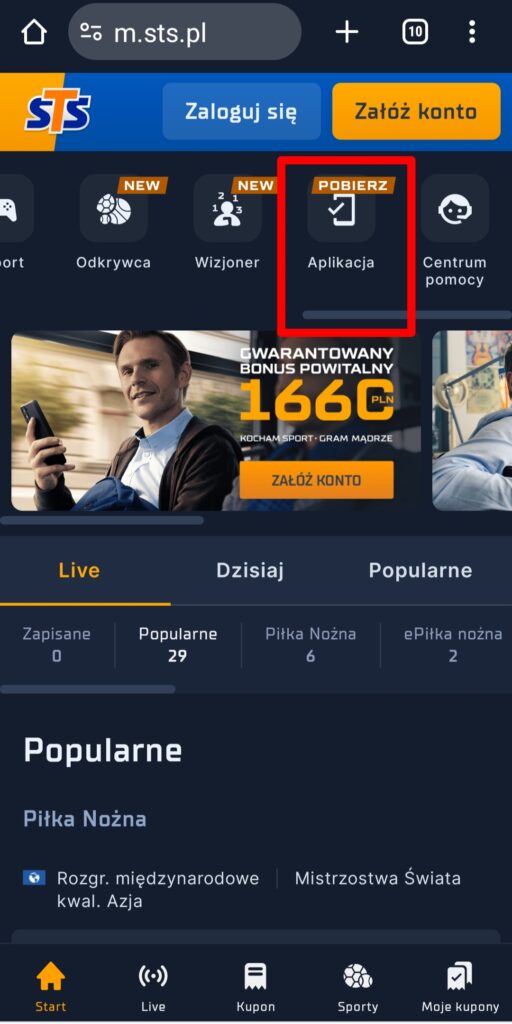Switch to the Popularne tab
Viewport: 512px width, 1024px height.
pos(421,570)
